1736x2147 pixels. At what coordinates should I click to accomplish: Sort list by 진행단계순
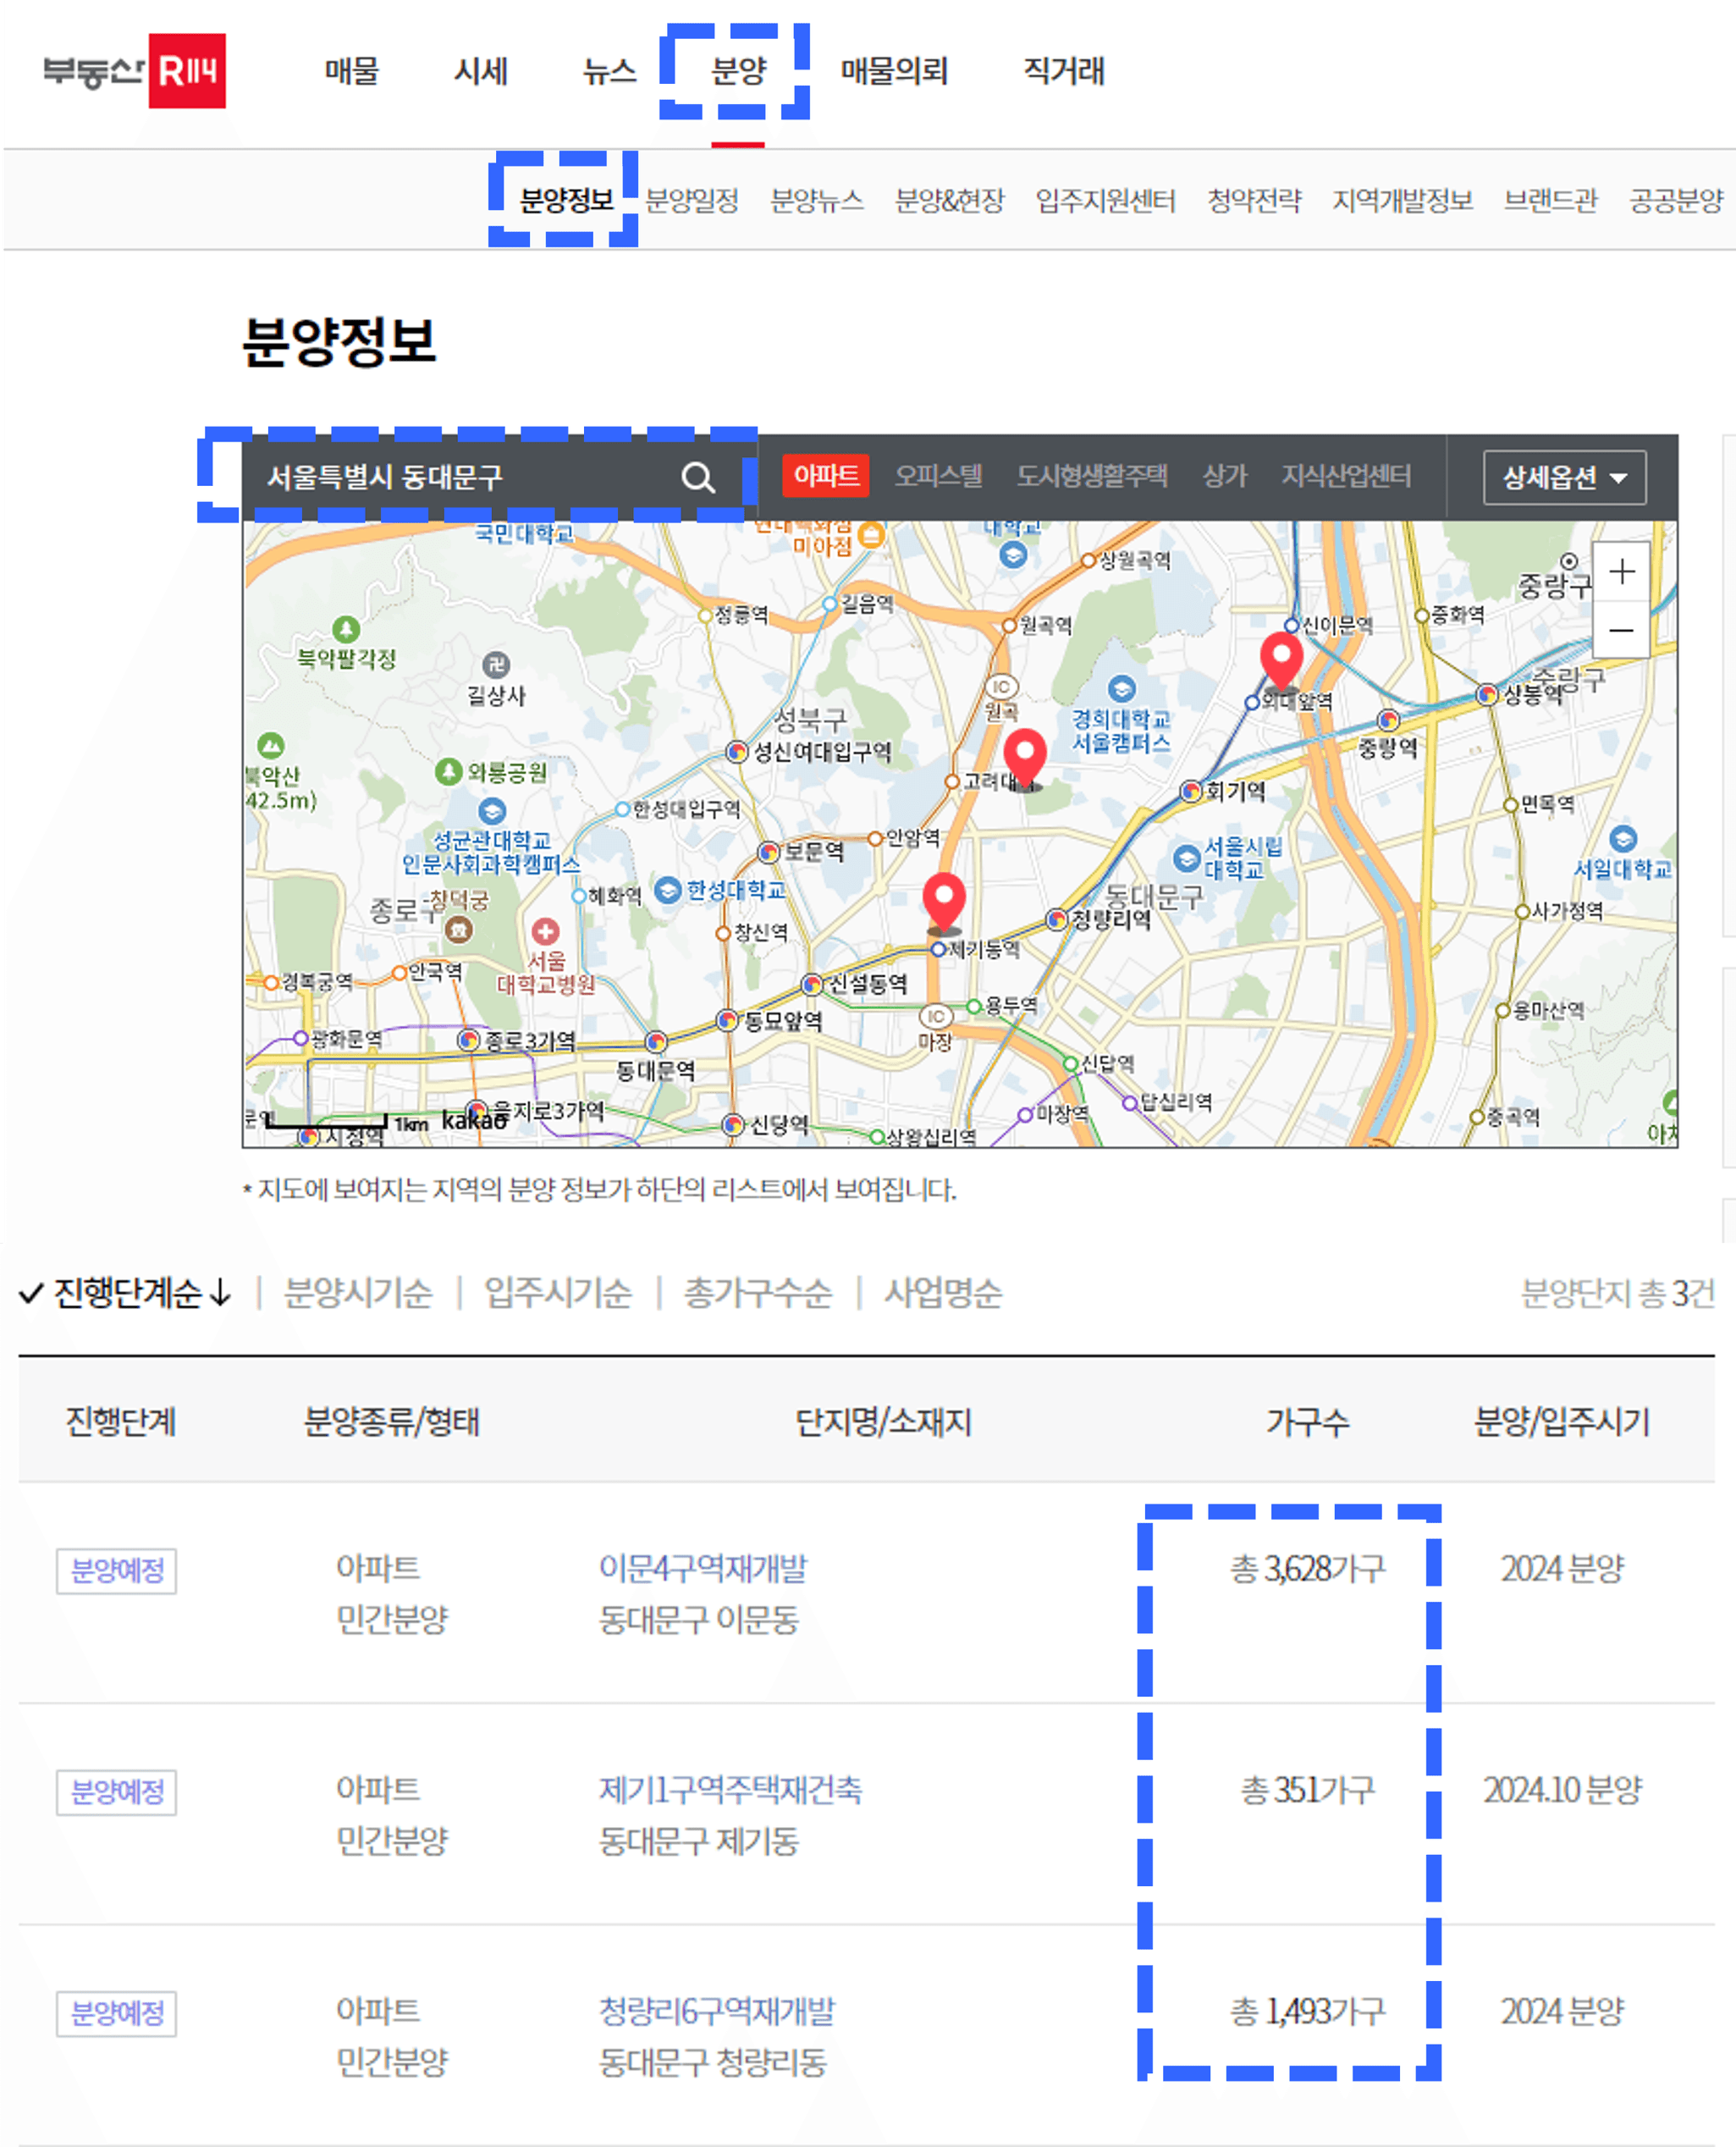tap(127, 1293)
